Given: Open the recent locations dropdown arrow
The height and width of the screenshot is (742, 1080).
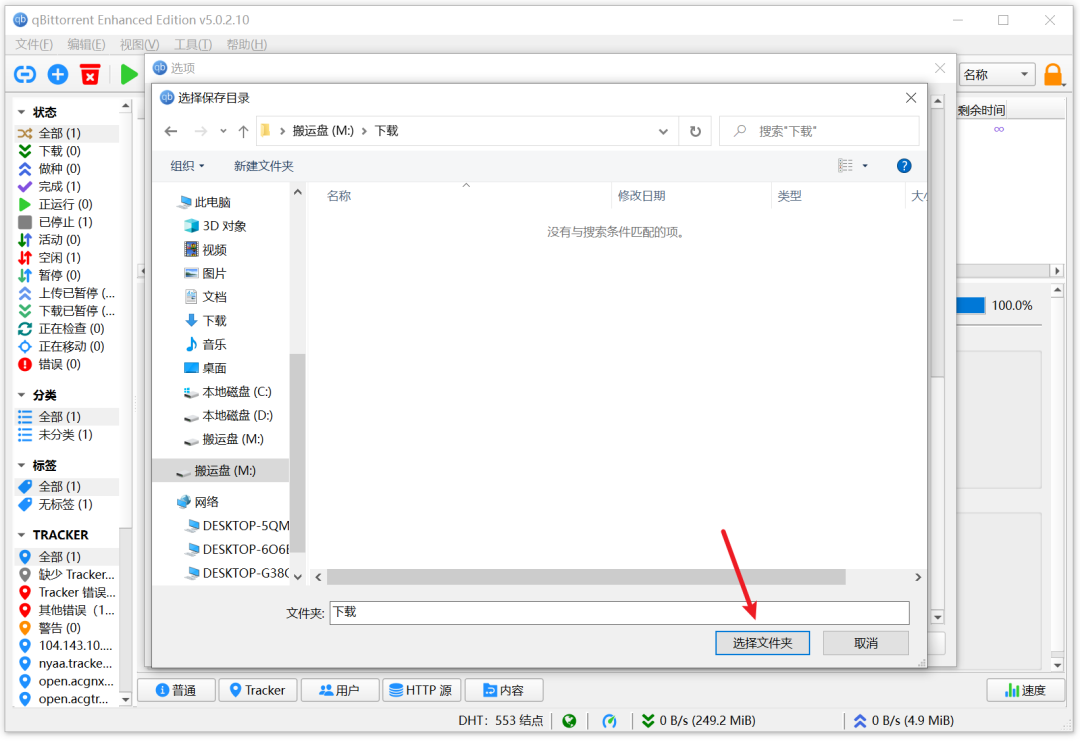Looking at the screenshot, I should (223, 131).
